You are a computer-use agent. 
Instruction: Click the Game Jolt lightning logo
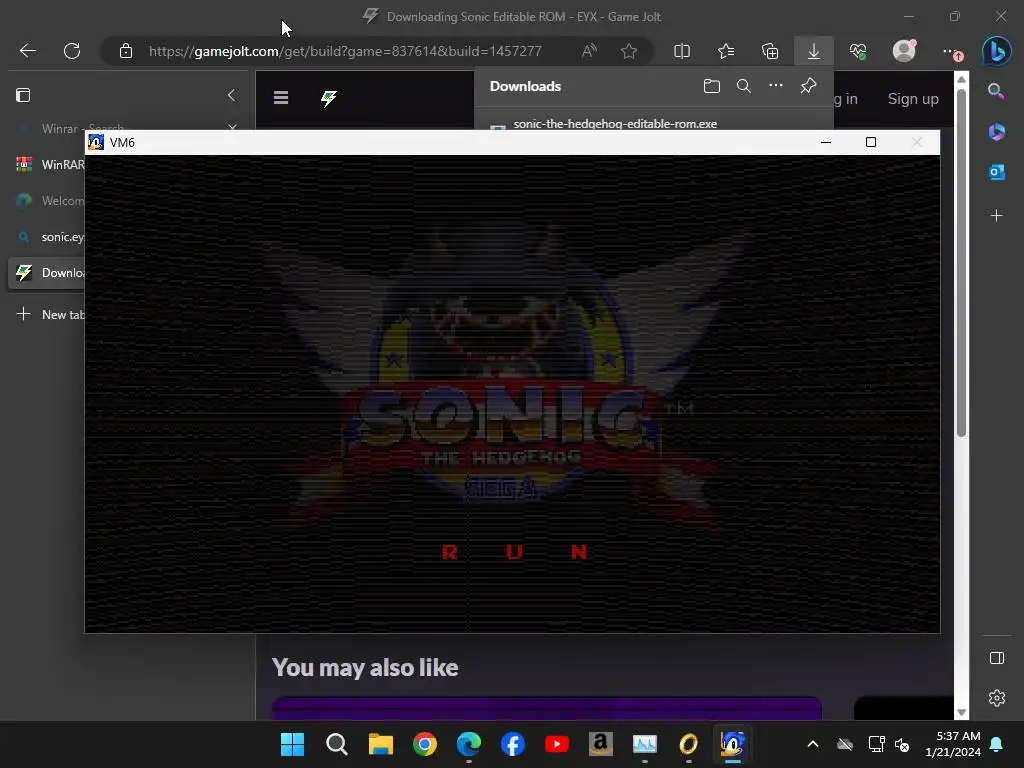[328, 98]
